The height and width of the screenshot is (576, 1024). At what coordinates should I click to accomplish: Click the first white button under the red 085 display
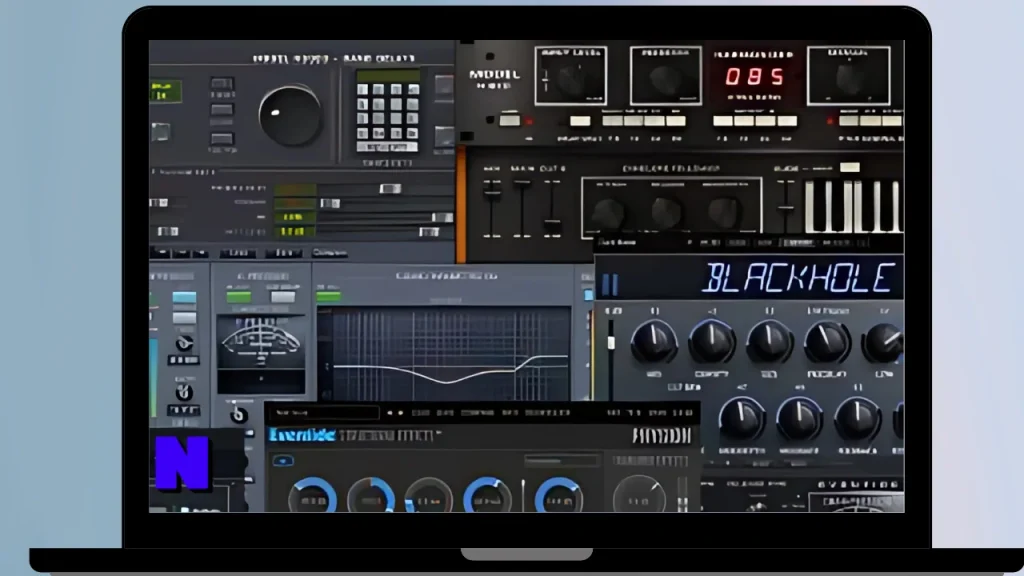[x=722, y=121]
